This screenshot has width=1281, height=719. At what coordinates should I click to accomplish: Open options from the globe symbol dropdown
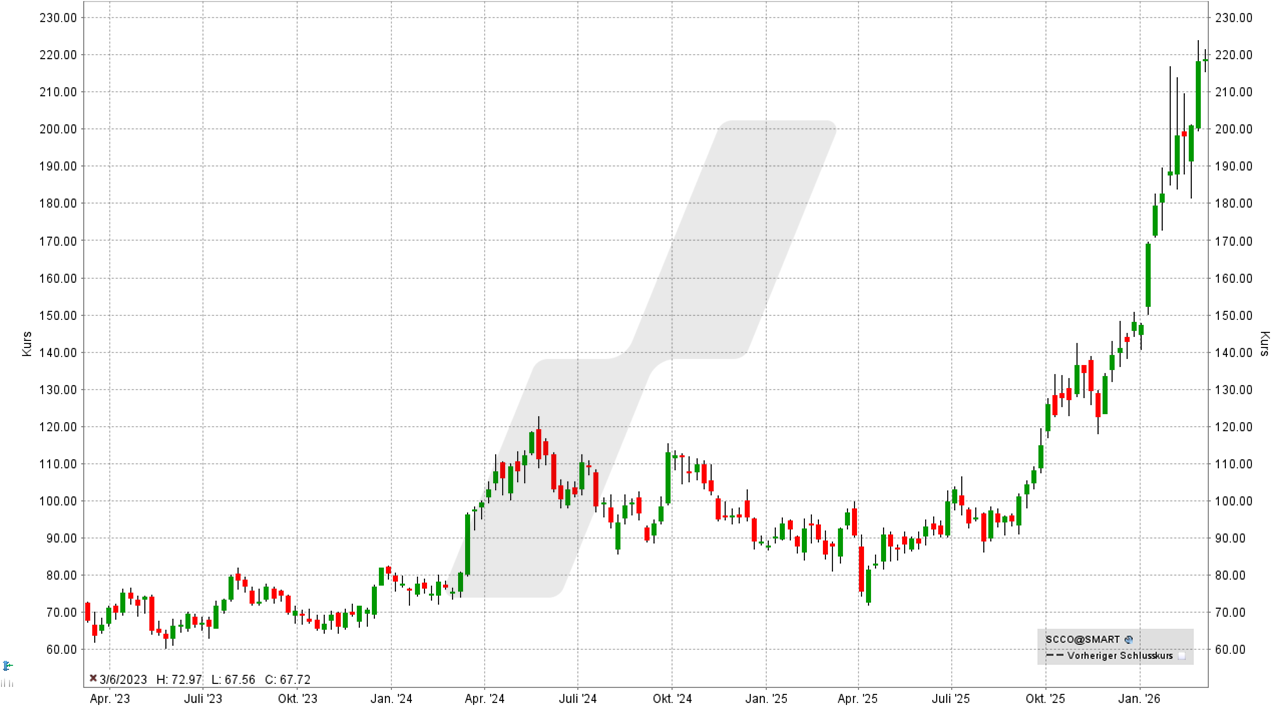(1128, 639)
